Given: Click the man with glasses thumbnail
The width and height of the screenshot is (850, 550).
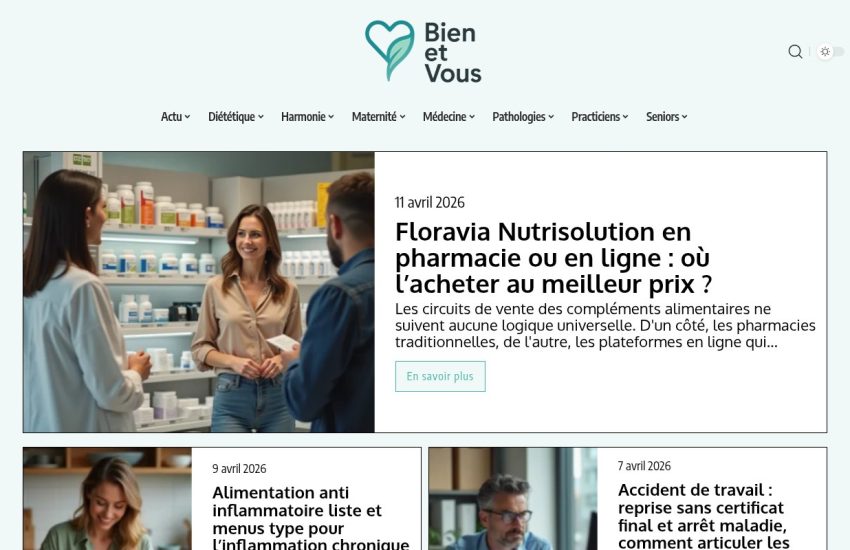Looking at the screenshot, I should (513, 499).
